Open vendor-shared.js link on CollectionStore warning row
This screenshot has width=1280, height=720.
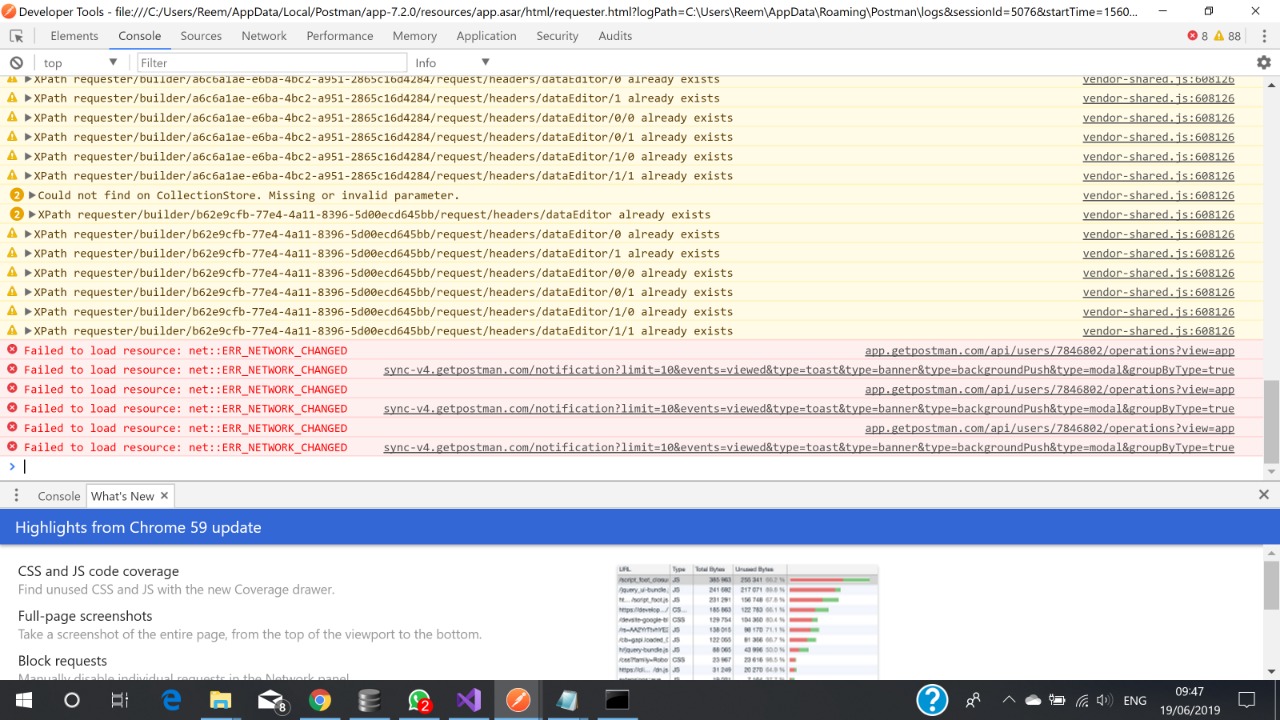pos(1158,195)
